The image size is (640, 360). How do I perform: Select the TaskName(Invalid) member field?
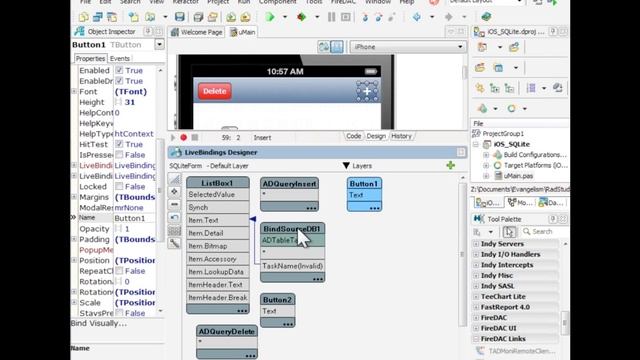(x=293, y=266)
